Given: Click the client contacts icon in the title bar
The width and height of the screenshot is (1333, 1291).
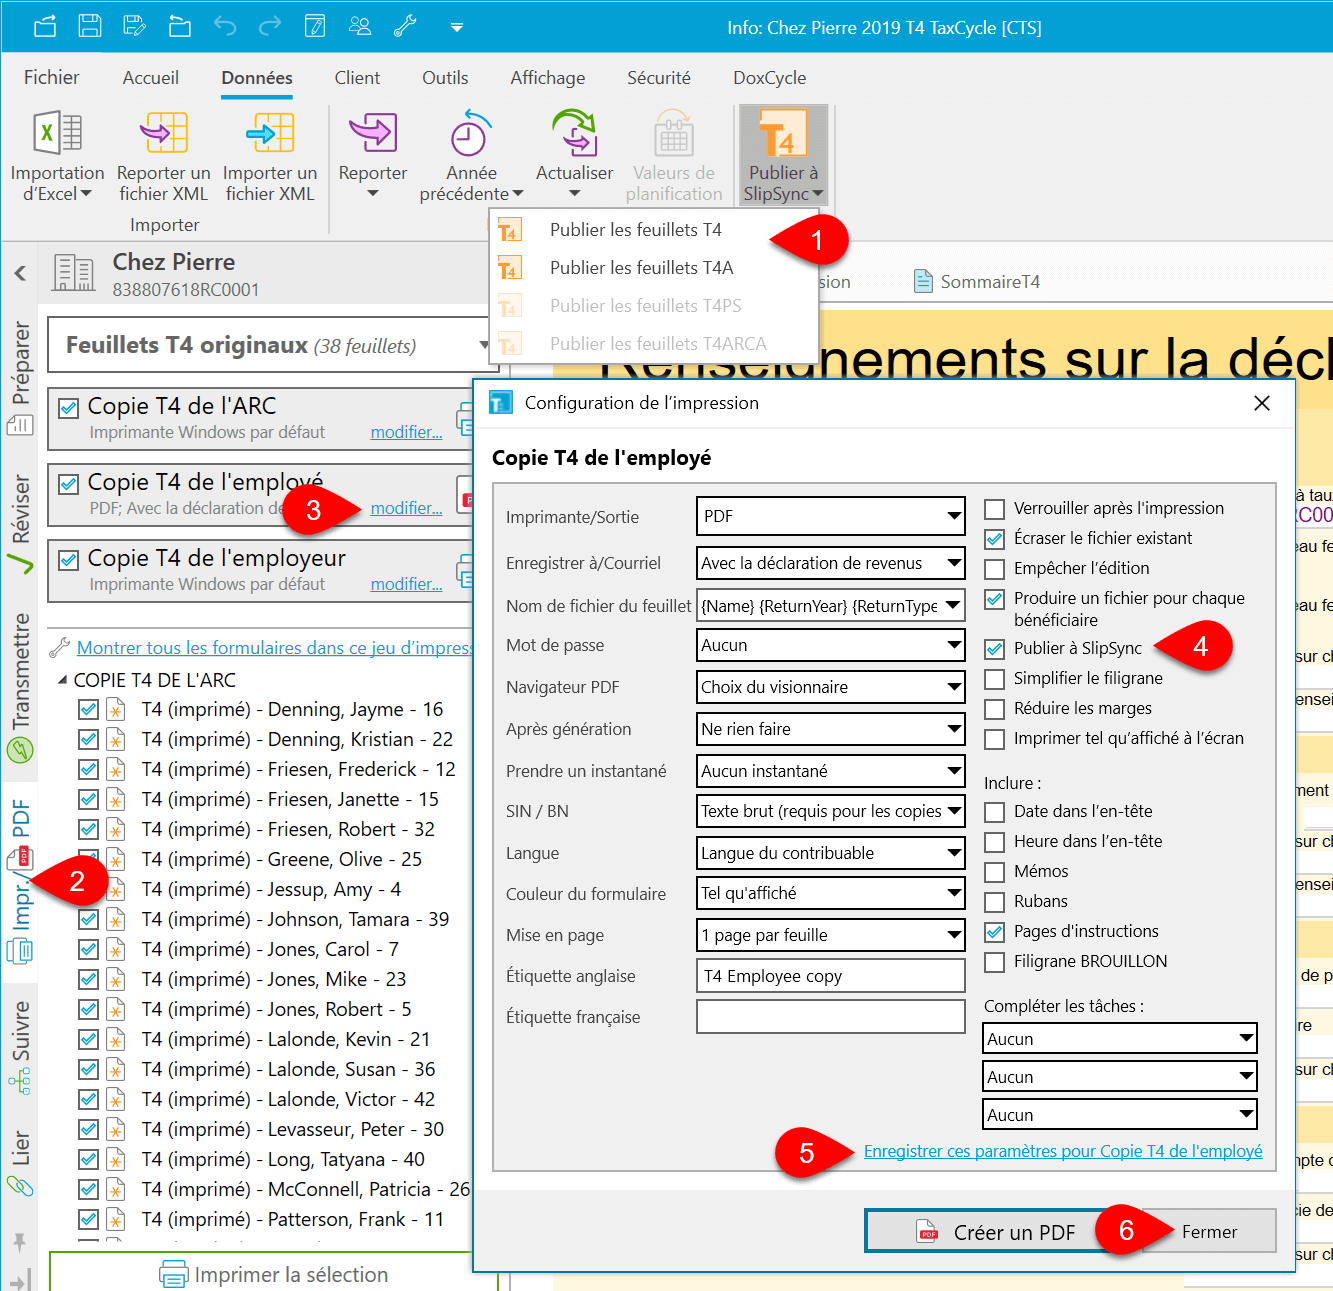Looking at the screenshot, I should [x=360, y=27].
